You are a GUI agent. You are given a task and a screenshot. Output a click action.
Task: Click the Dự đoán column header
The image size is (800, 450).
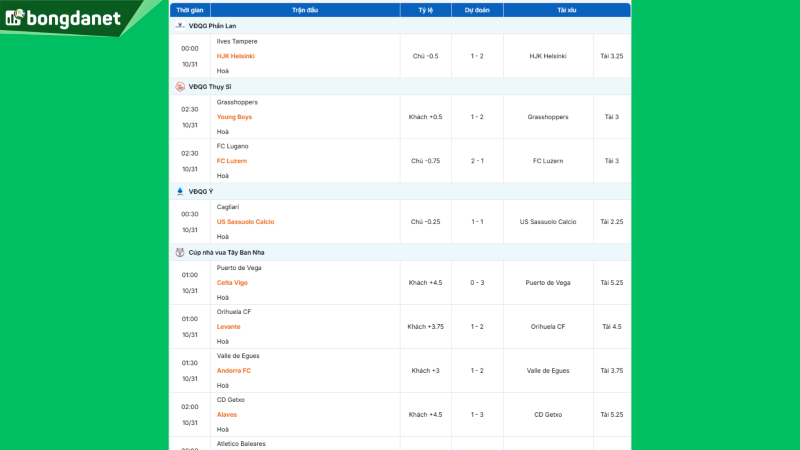click(477, 9)
